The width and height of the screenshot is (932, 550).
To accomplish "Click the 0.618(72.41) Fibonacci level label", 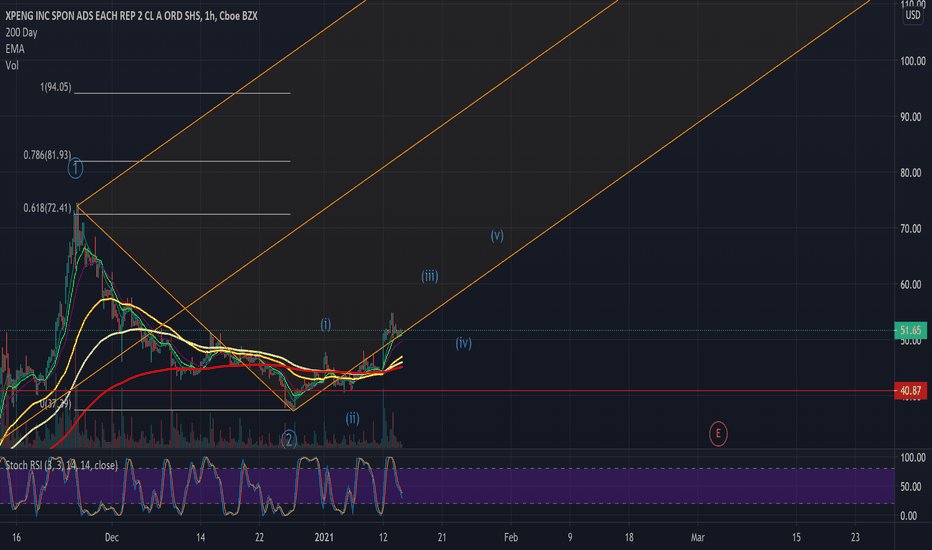I will coord(47,208).
